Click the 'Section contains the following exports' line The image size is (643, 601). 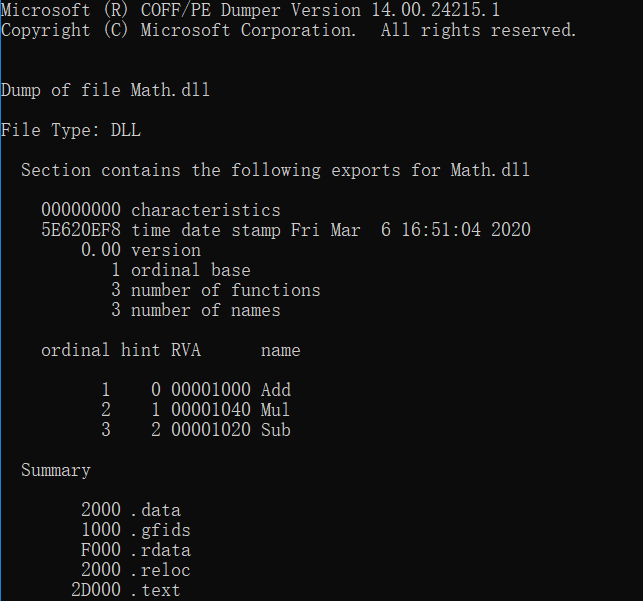[x=275, y=170]
